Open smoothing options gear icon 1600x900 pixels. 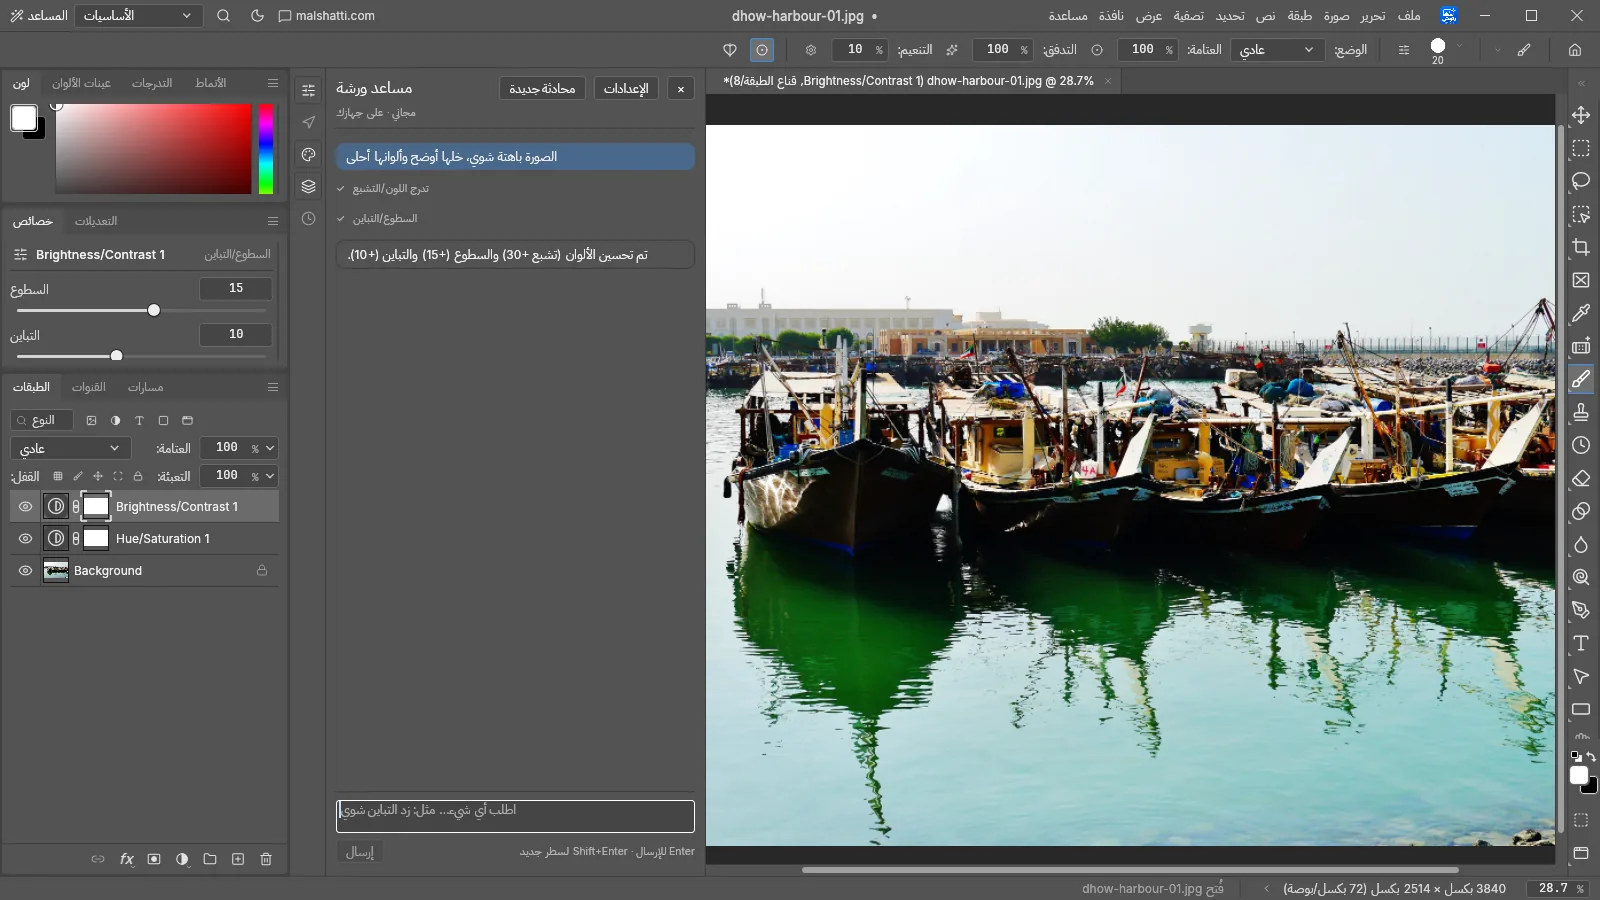click(x=811, y=50)
